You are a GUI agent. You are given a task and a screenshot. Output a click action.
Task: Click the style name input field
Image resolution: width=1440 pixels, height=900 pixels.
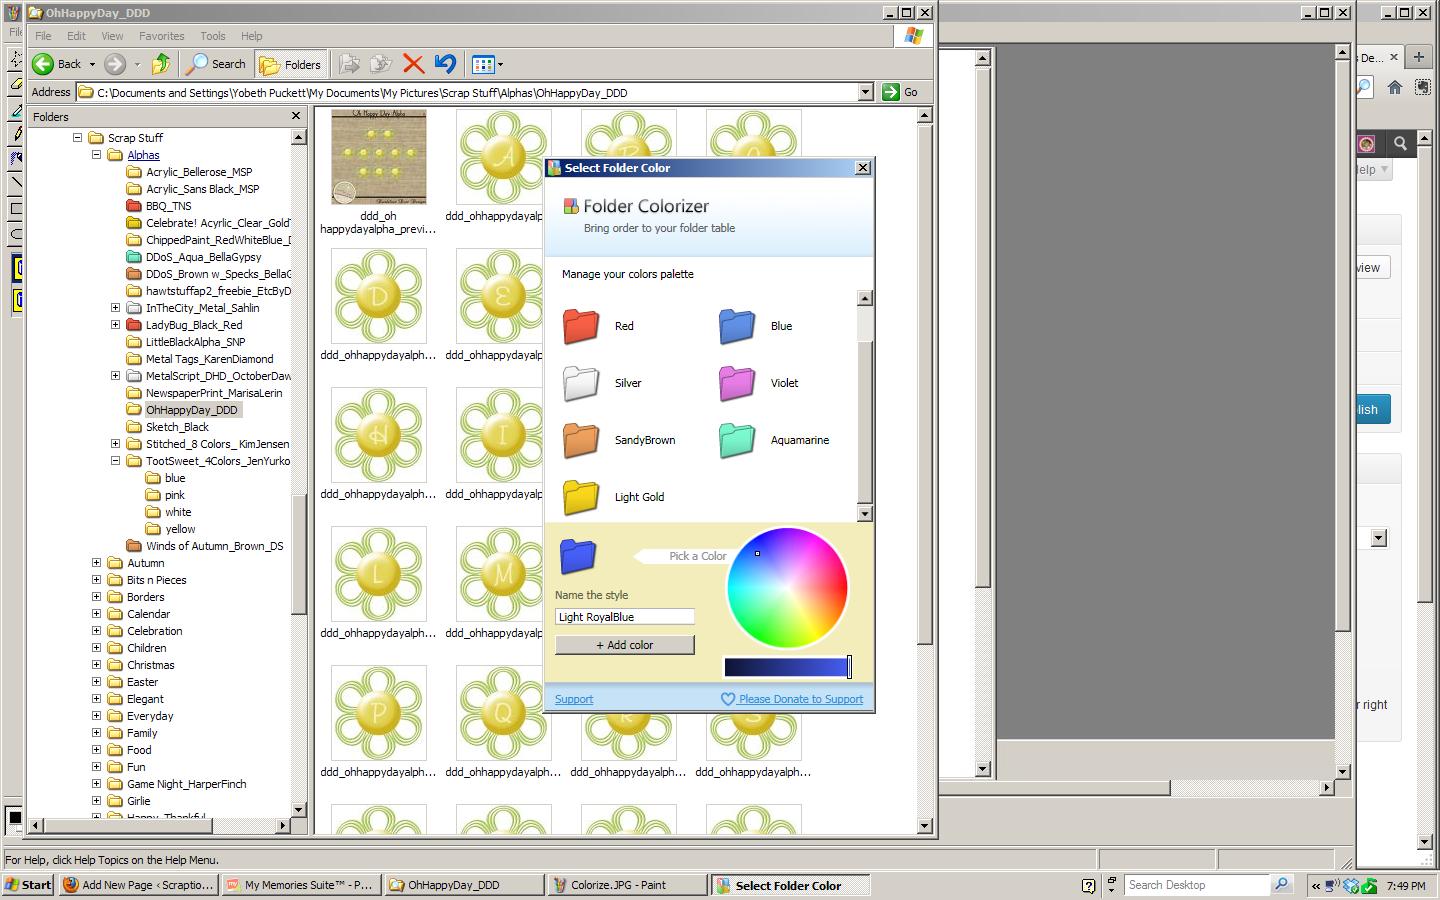pyautogui.click(x=624, y=617)
